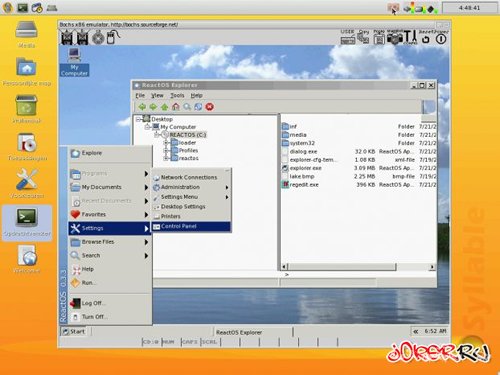Viewport: 500px width, 375px height.
Task: Click right scroll arrow of file list
Action: pyautogui.click(x=432, y=267)
